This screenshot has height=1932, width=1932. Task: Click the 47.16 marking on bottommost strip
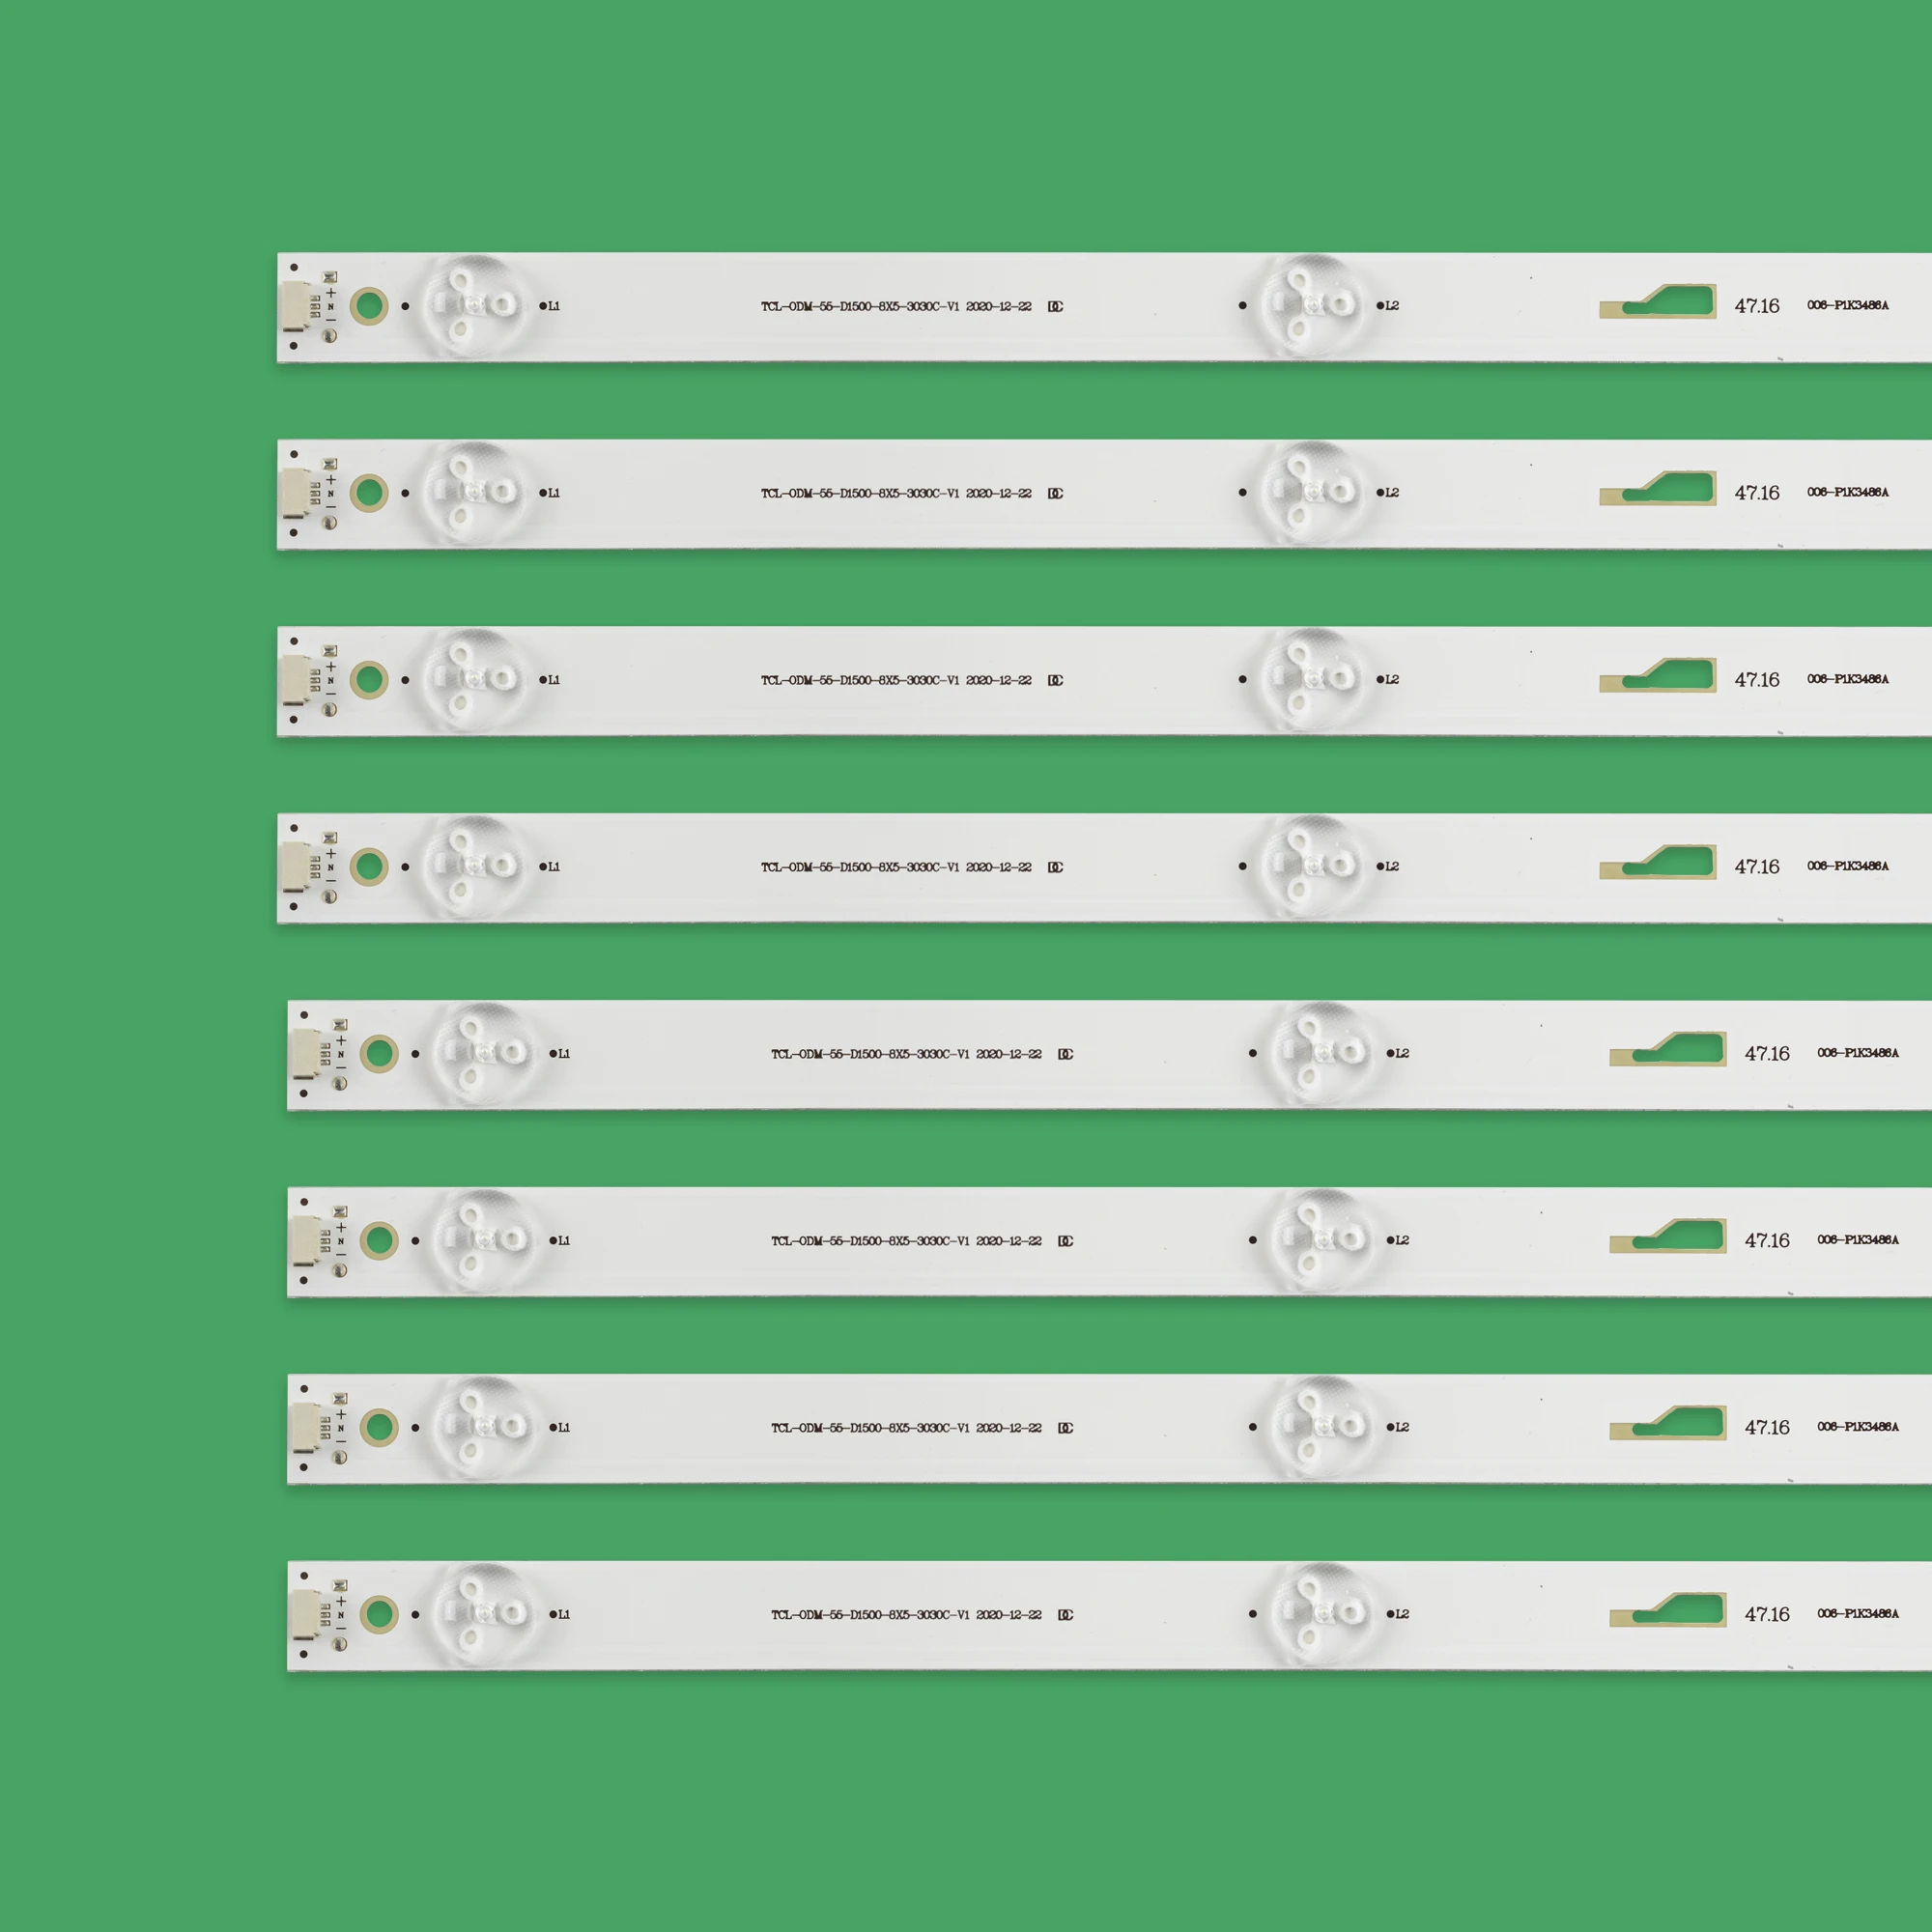pos(1767,1614)
